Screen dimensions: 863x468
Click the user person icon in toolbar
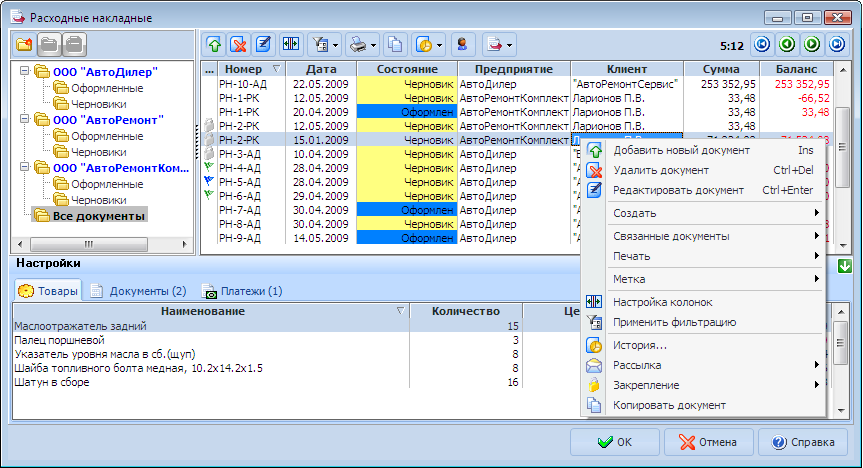coord(461,45)
